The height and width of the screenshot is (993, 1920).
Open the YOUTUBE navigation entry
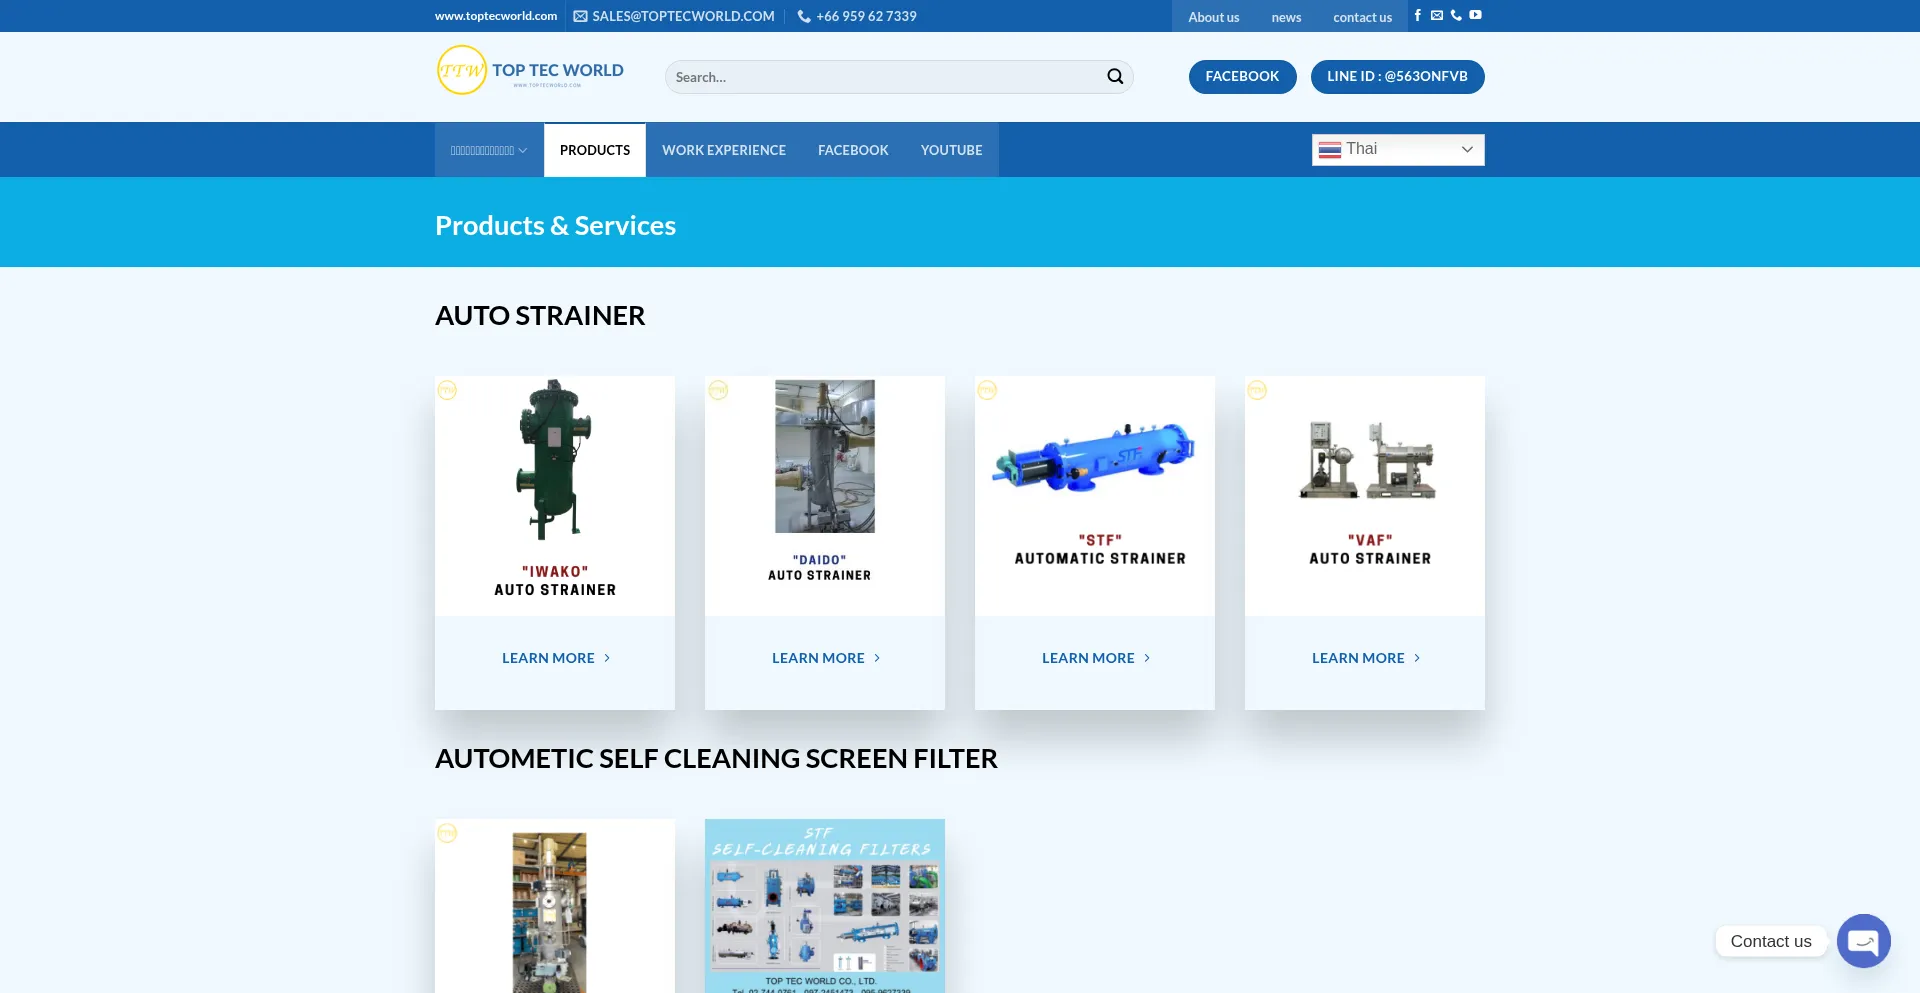(x=951, y=150)
